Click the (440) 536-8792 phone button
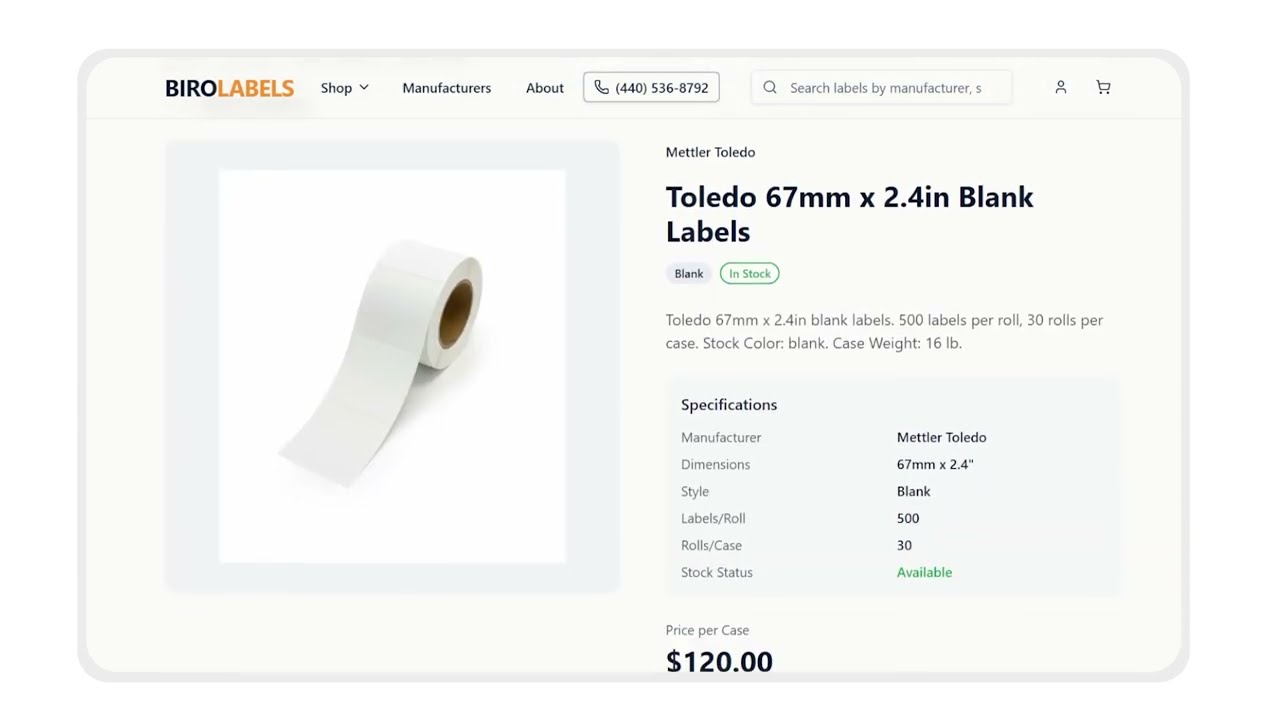The image size is (1280, 720). point(651,88)
